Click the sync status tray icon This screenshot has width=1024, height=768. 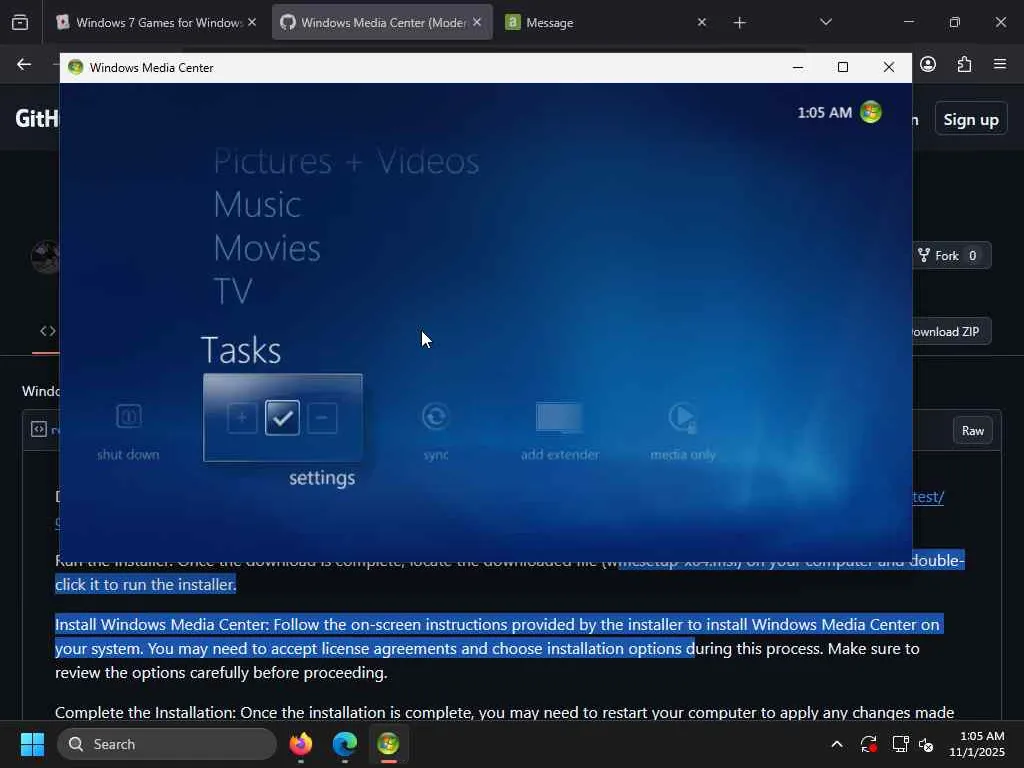tap(869, 744)
